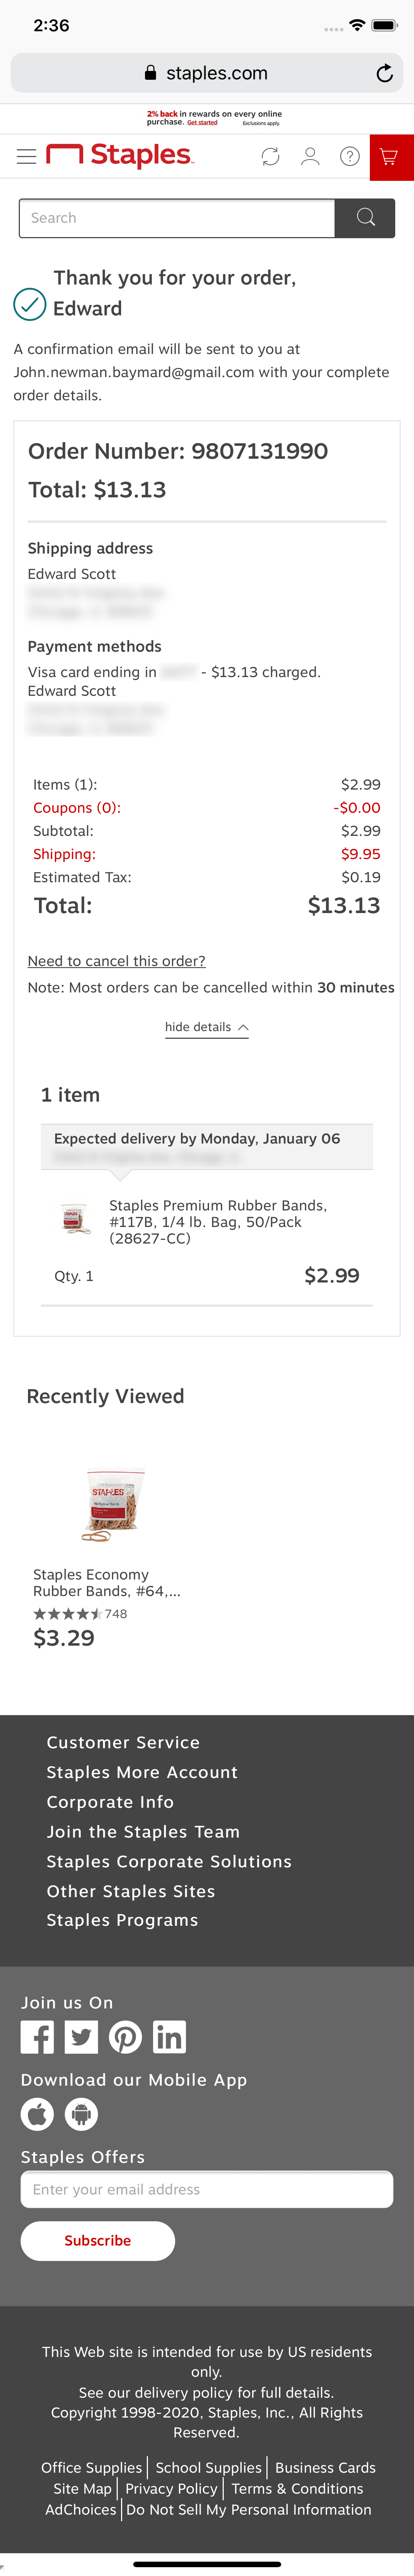Image resolution: width=414 pixels, height=2576 pixels.
Task: Open the account icon in the header
Action: [x=310, y=156]
